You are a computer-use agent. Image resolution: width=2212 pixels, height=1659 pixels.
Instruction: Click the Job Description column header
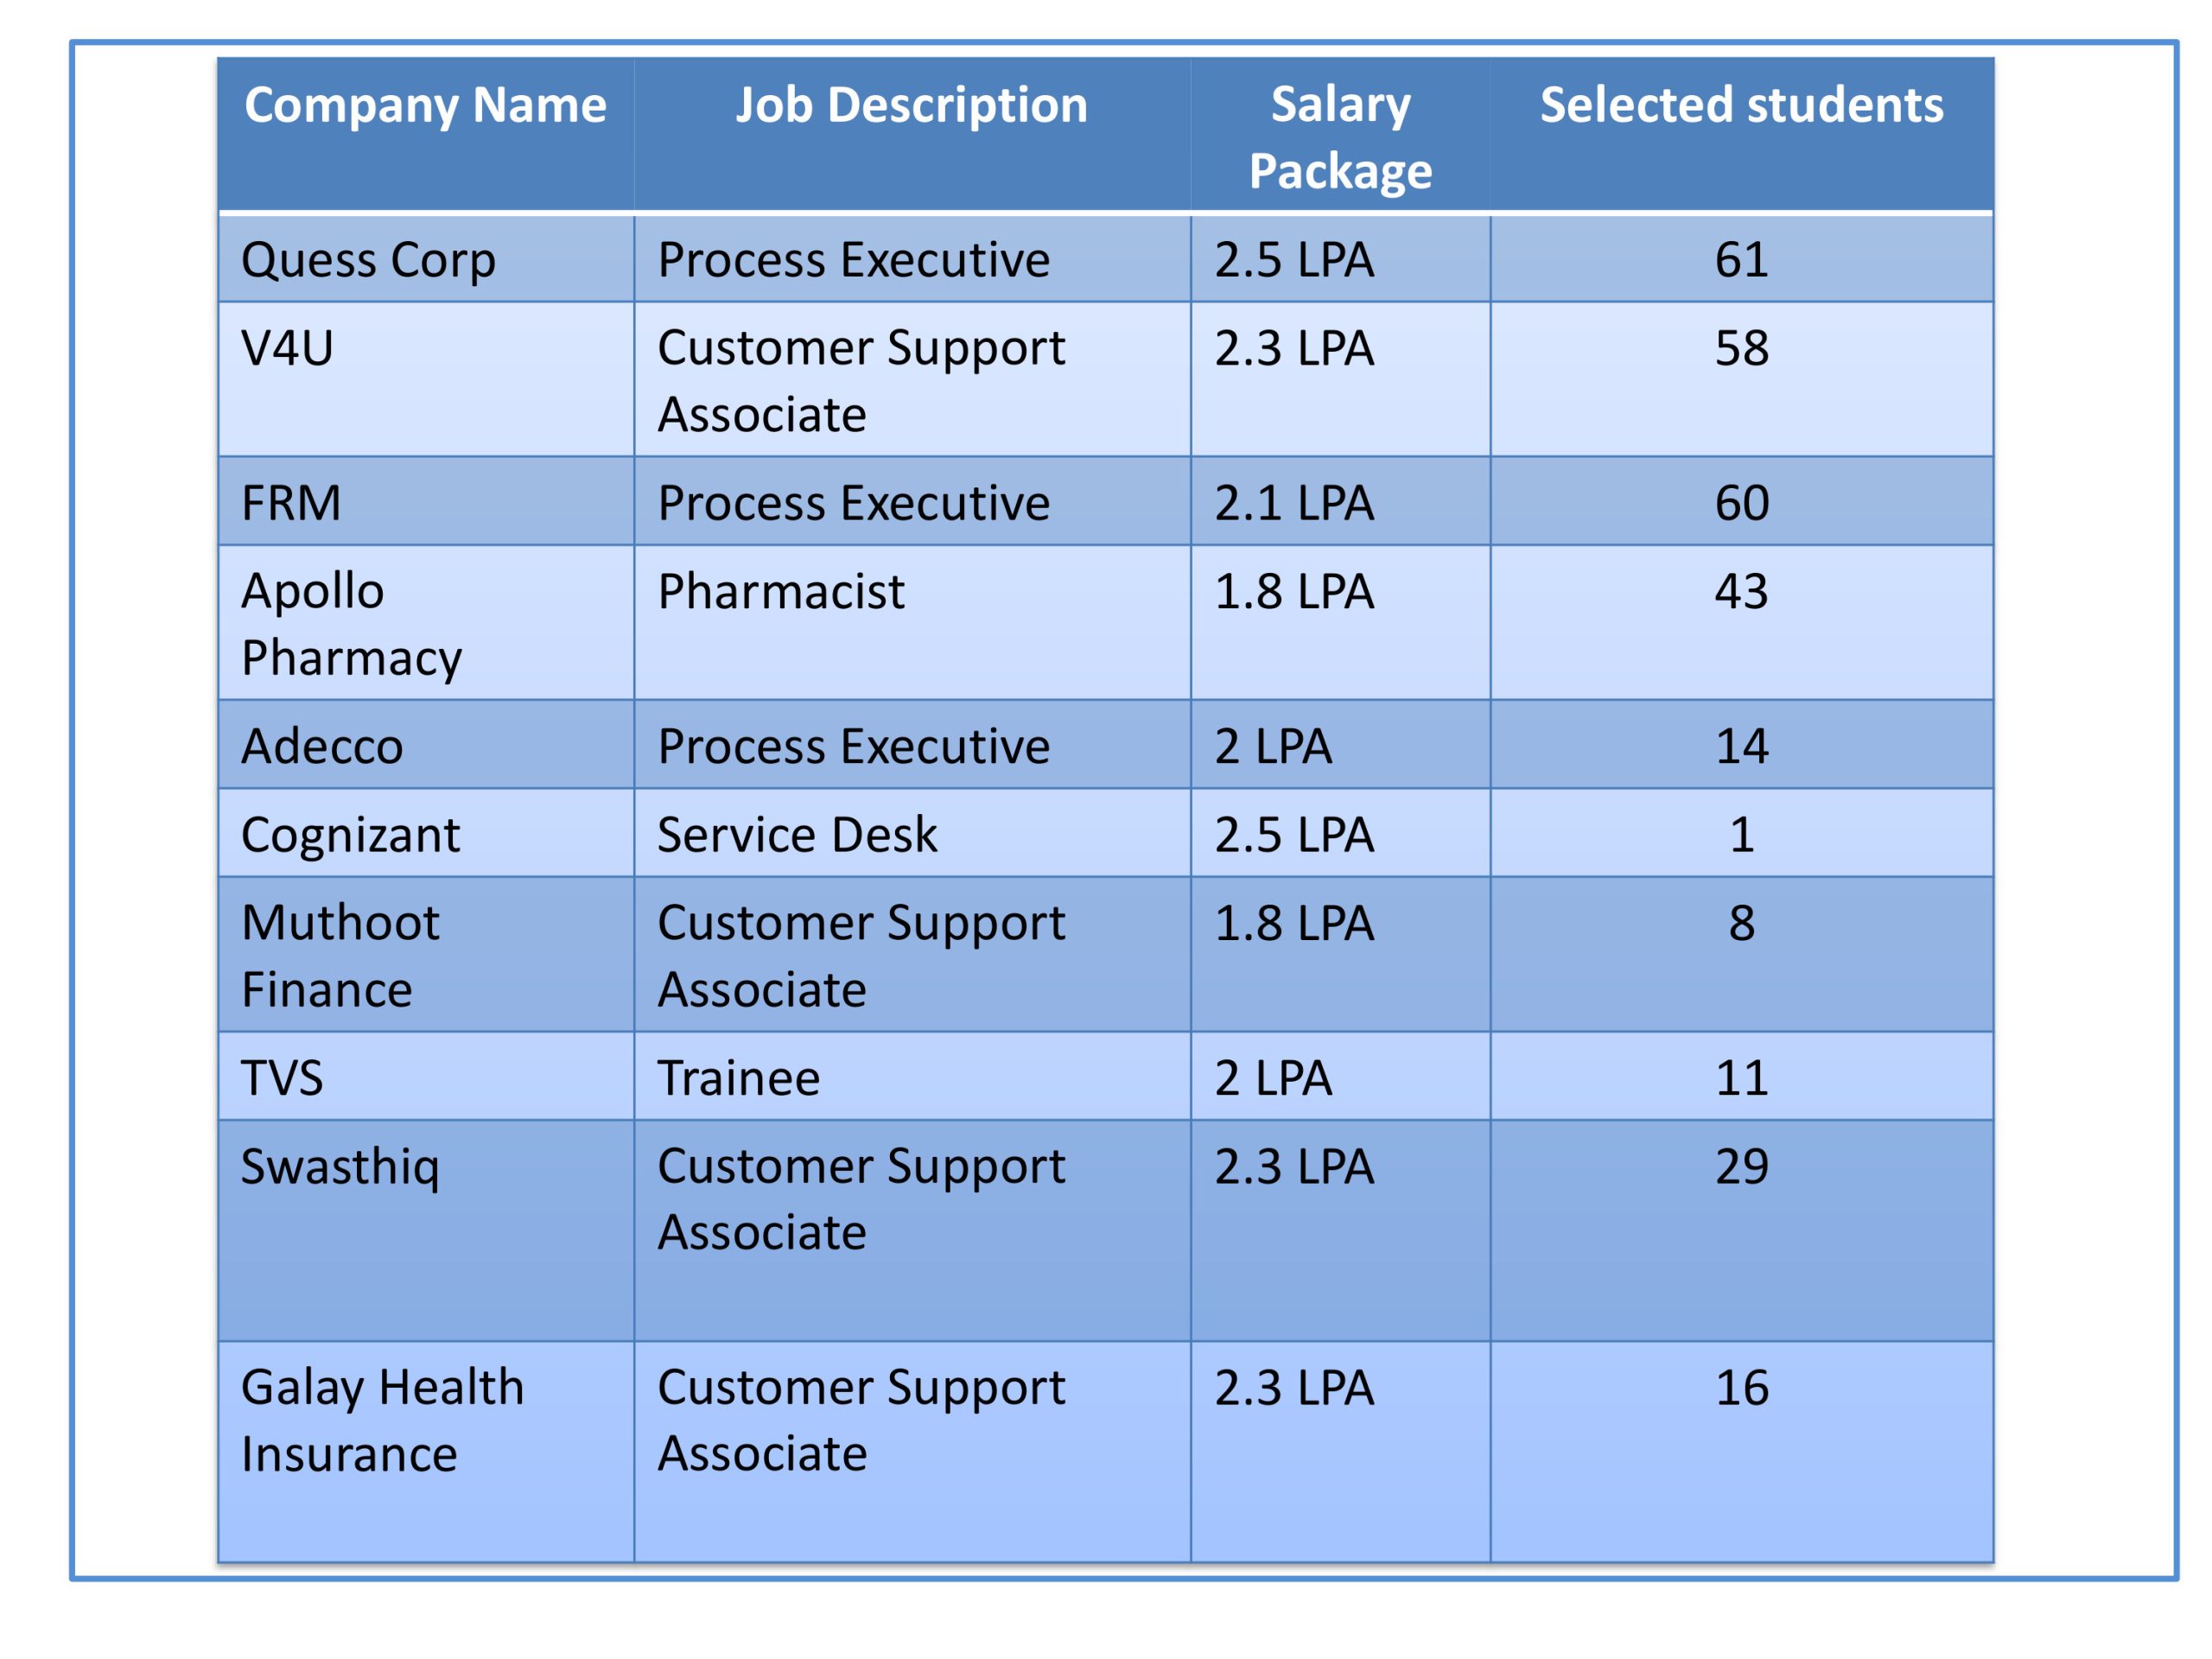coord(911,105)
